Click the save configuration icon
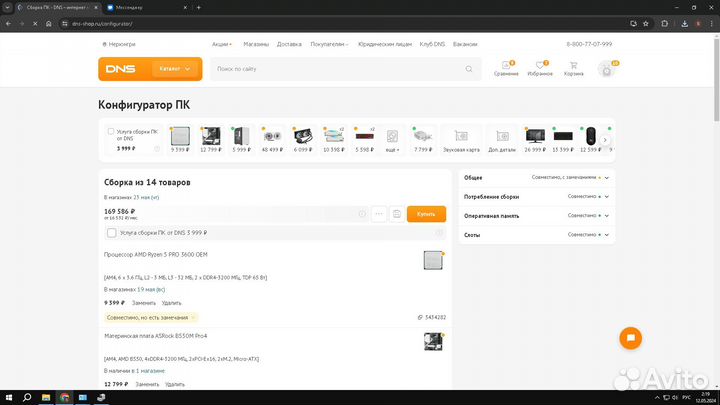 point(397,214)
